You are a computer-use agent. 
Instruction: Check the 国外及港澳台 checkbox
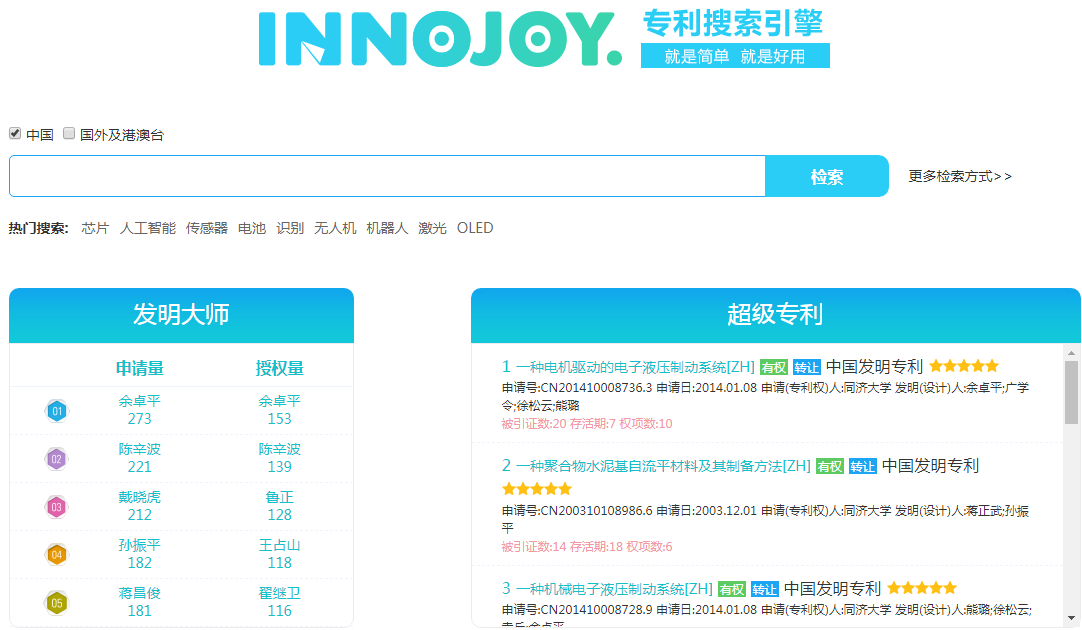pos(69,133)
